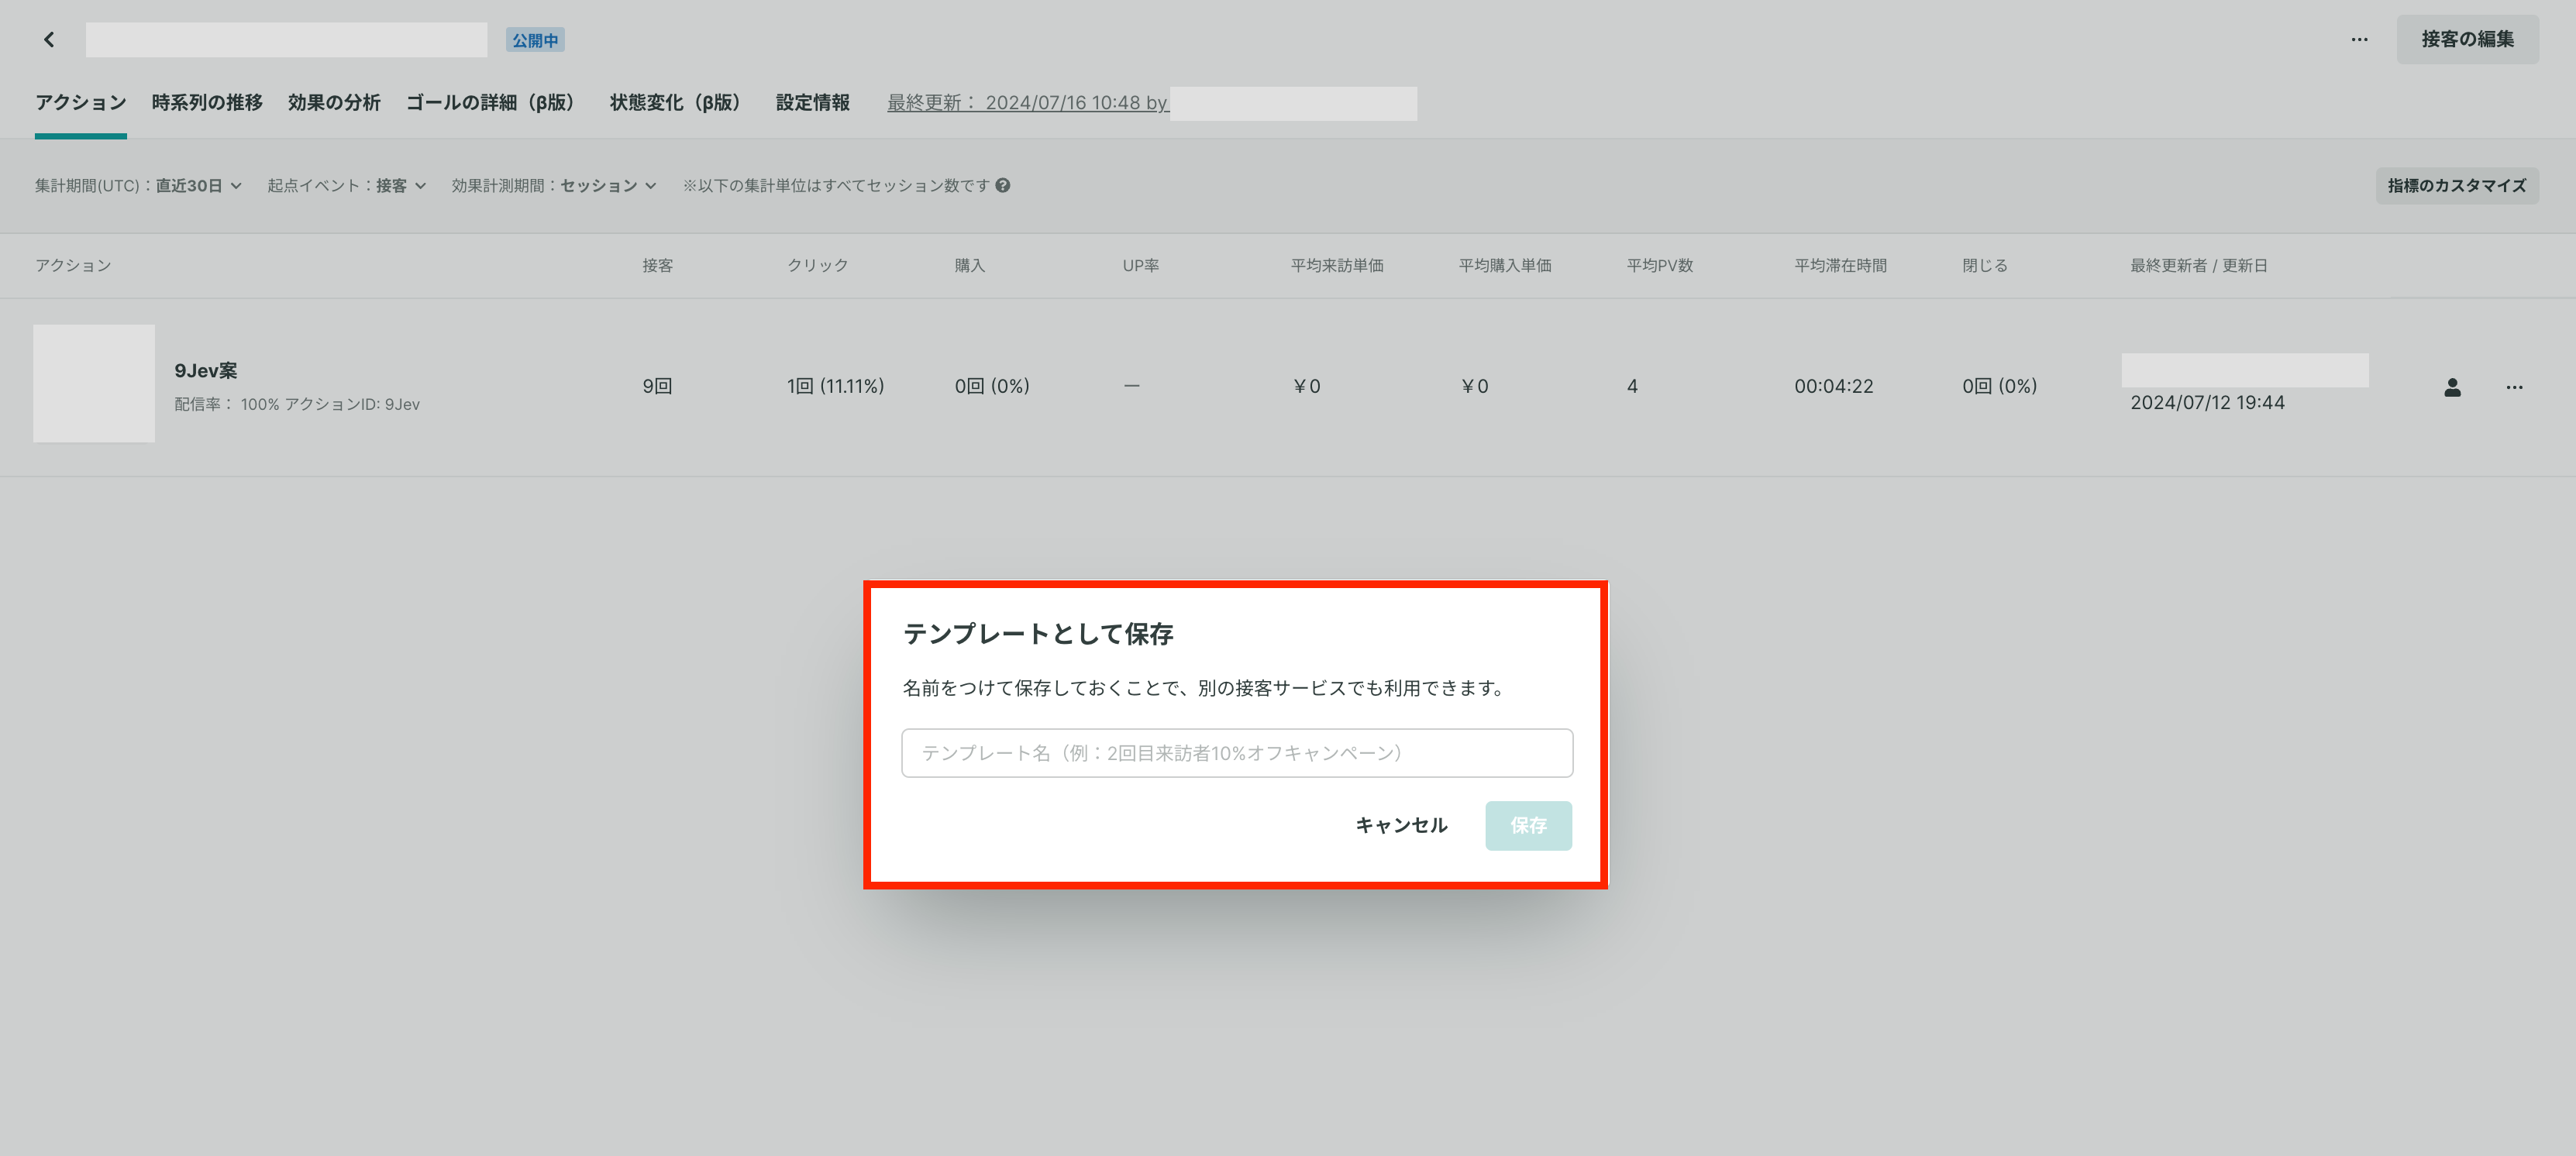2576x1156 pixels.
Task: Click the help question mark icon
Action: [1003, 185]
